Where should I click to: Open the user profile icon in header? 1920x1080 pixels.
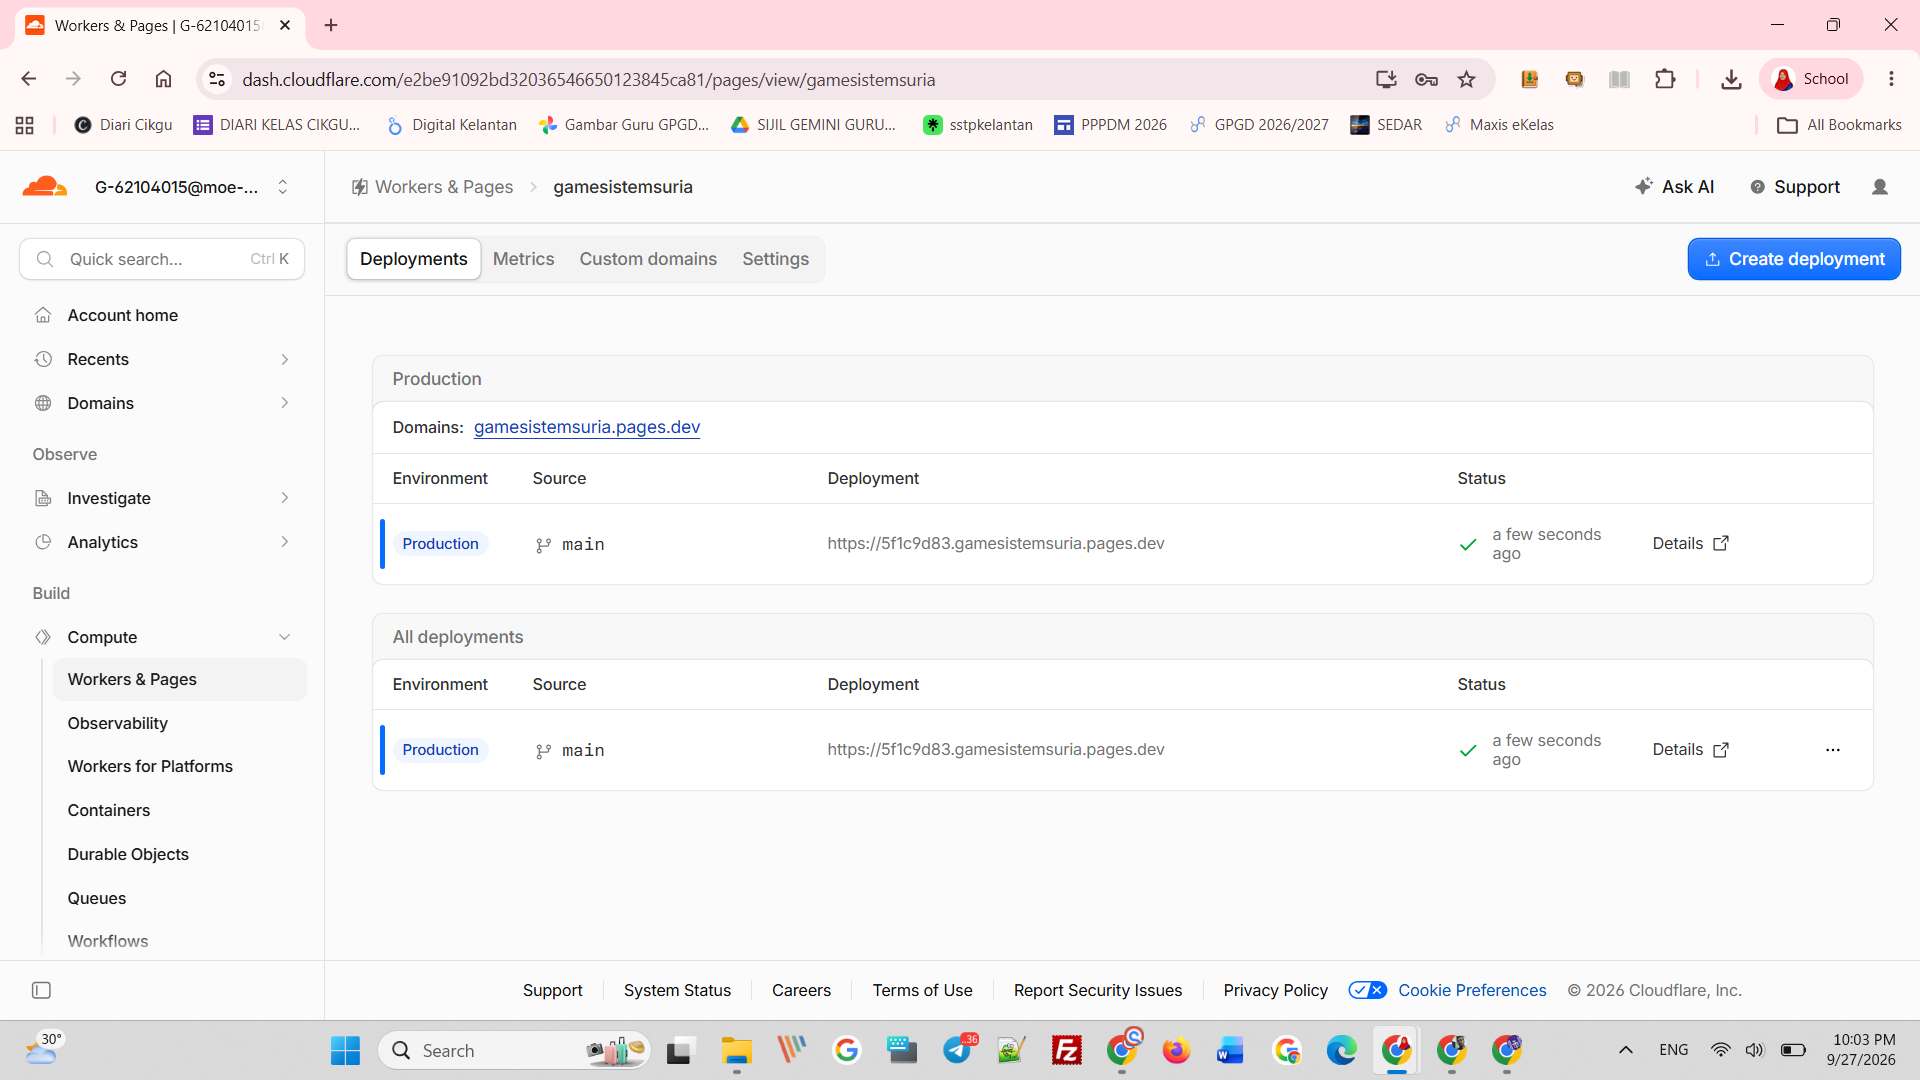(1880, 187)
